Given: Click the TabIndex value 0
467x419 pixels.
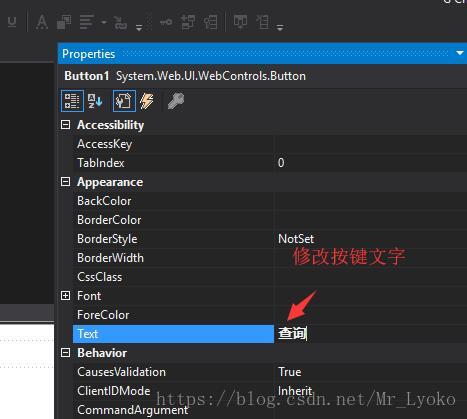Looking at the screenshot, I should [281, 163].
